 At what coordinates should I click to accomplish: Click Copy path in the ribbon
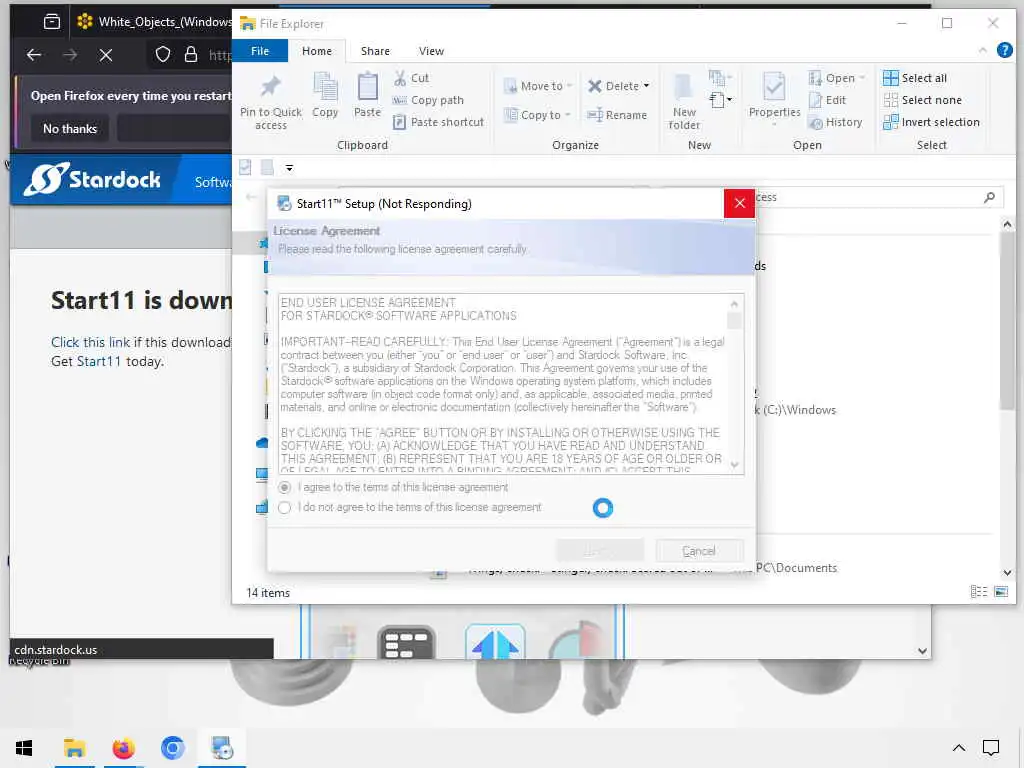pyautogui.click(x=428, y=100)
